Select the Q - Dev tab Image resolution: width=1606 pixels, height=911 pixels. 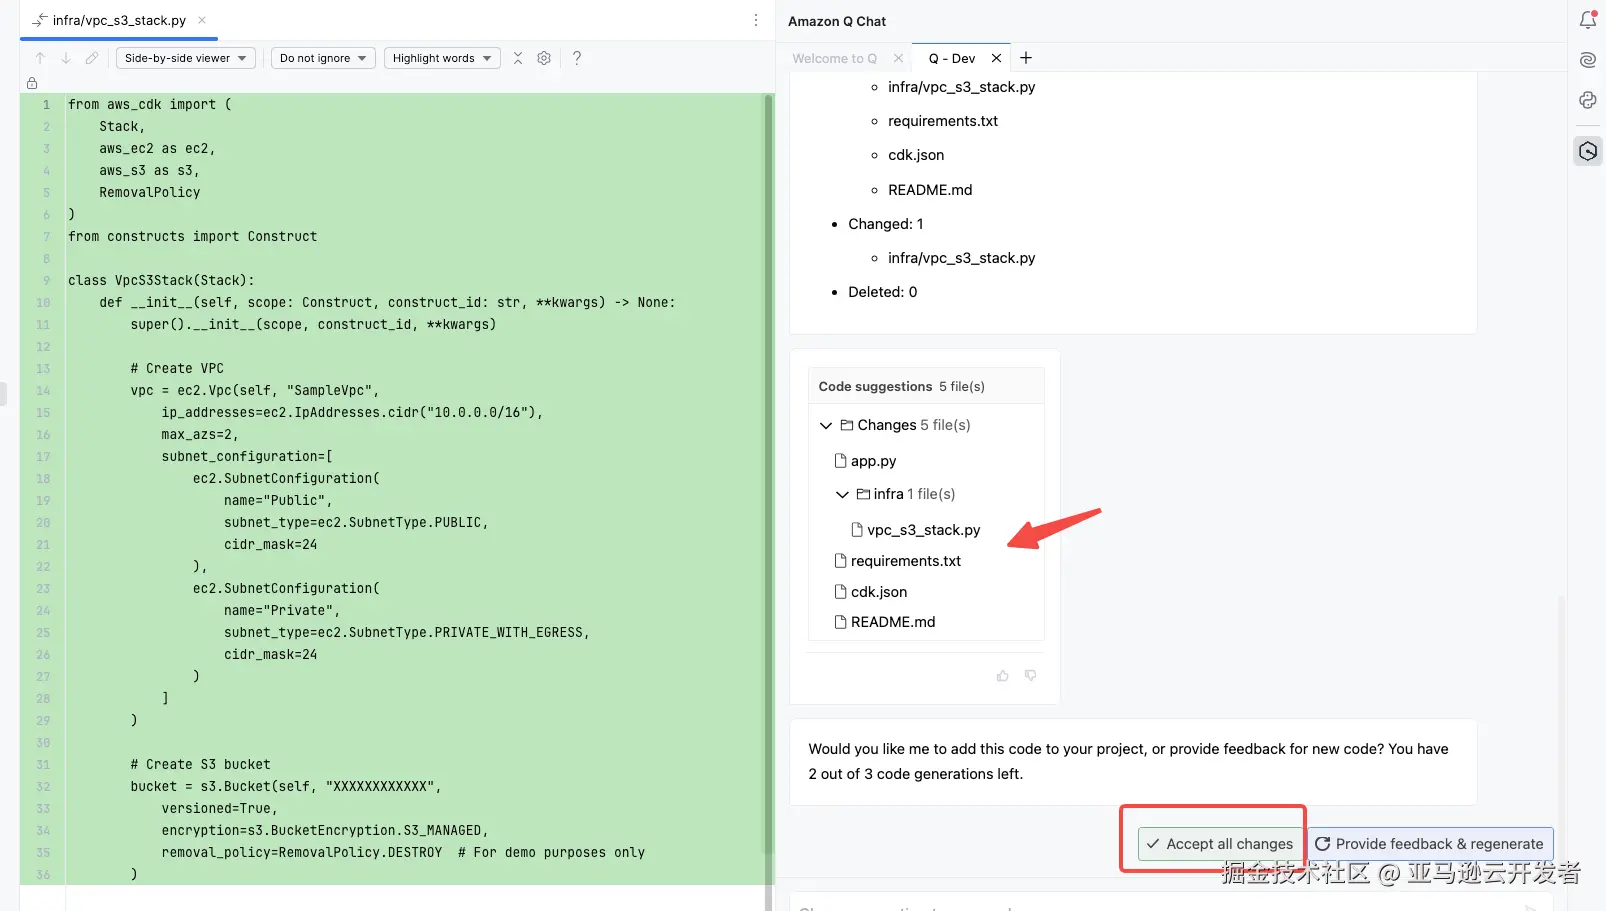[x=951, y=58]
